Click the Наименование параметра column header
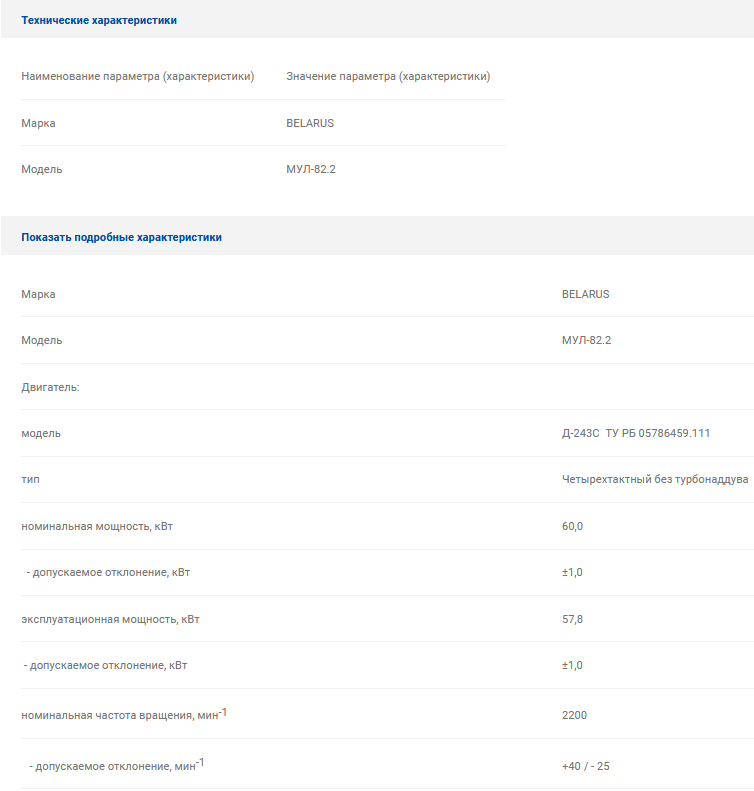Viewport: 754px width, 791px height. (x=138, y=76)
